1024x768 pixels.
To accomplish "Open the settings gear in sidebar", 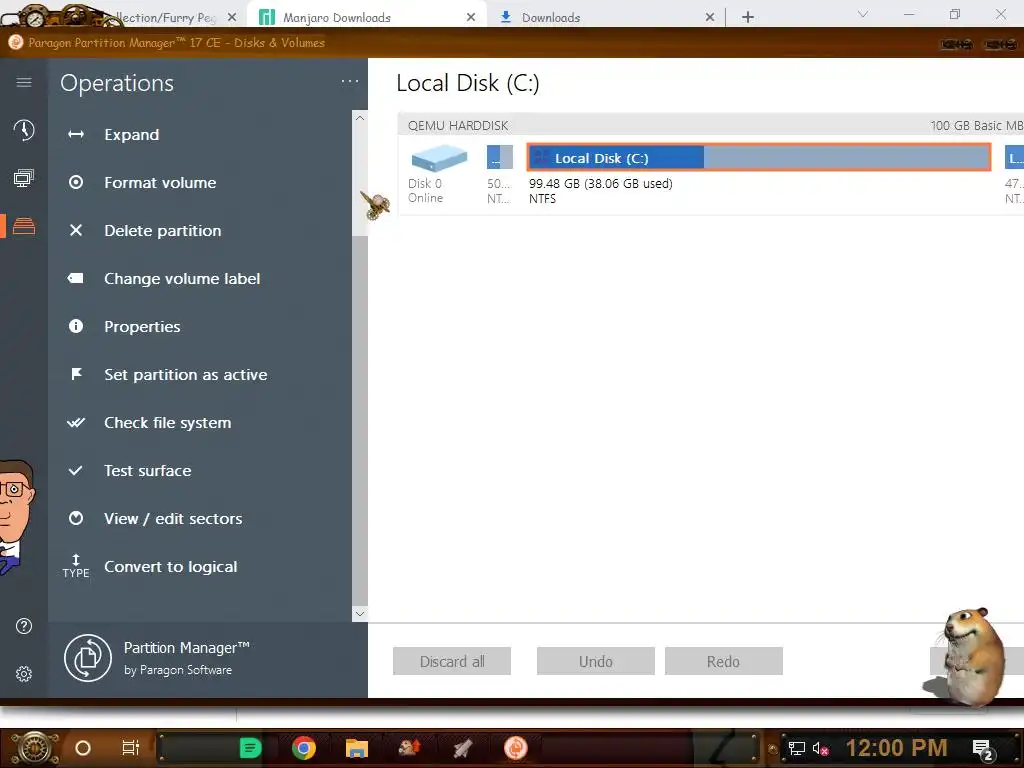I will (24, 674).
